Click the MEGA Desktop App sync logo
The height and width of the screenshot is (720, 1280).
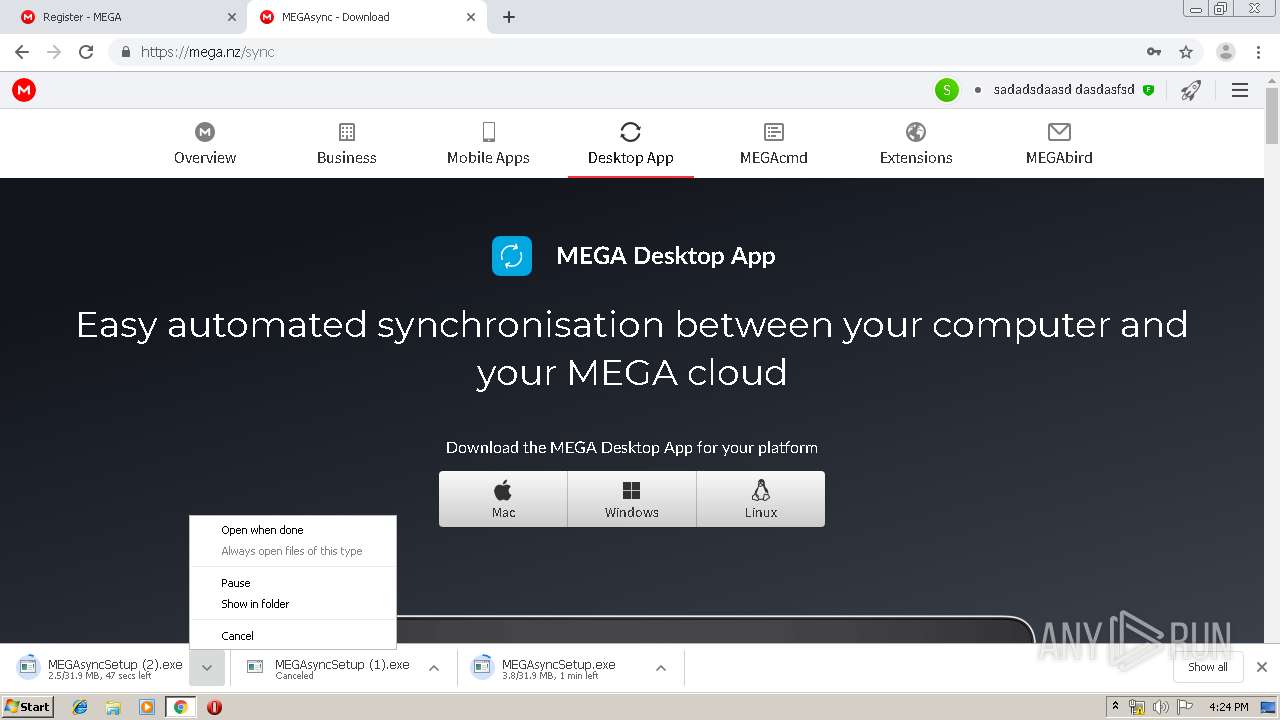(512, 256)
